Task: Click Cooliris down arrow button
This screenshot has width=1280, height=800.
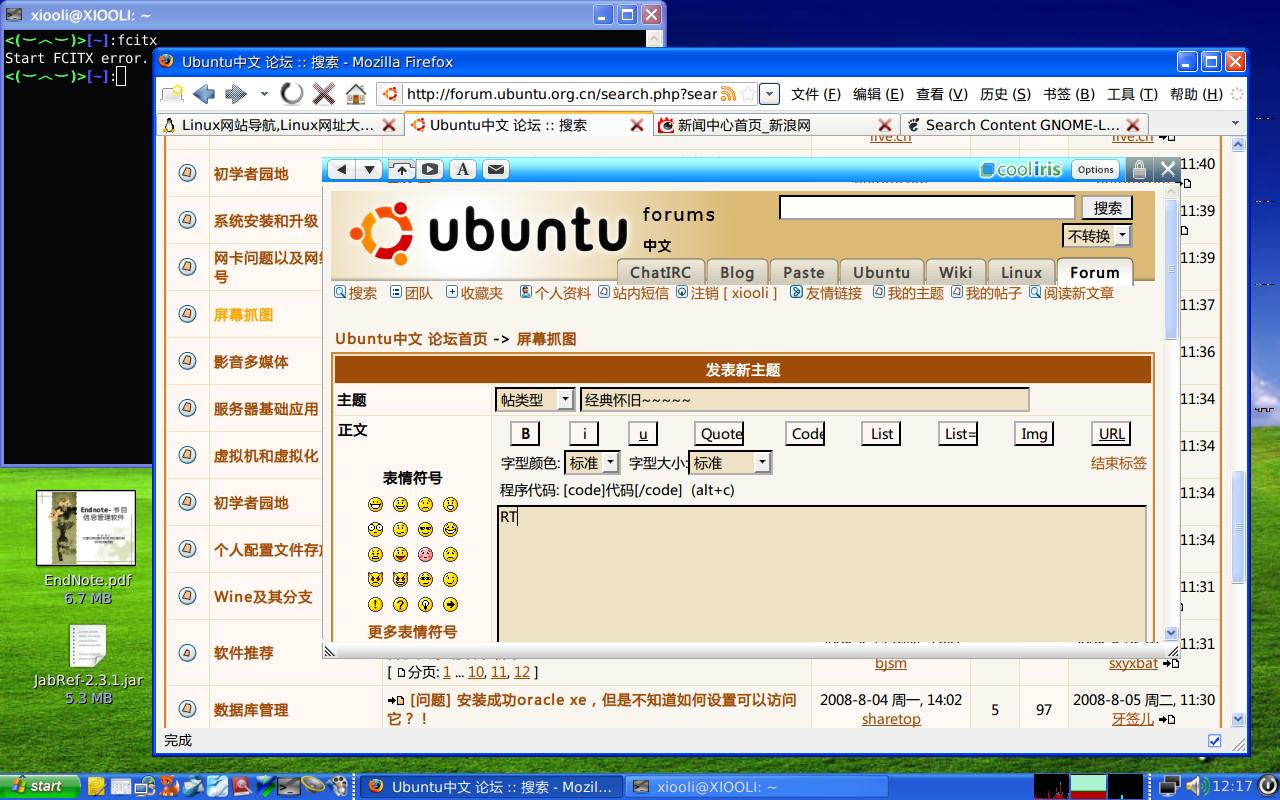Action: [370, 170]
